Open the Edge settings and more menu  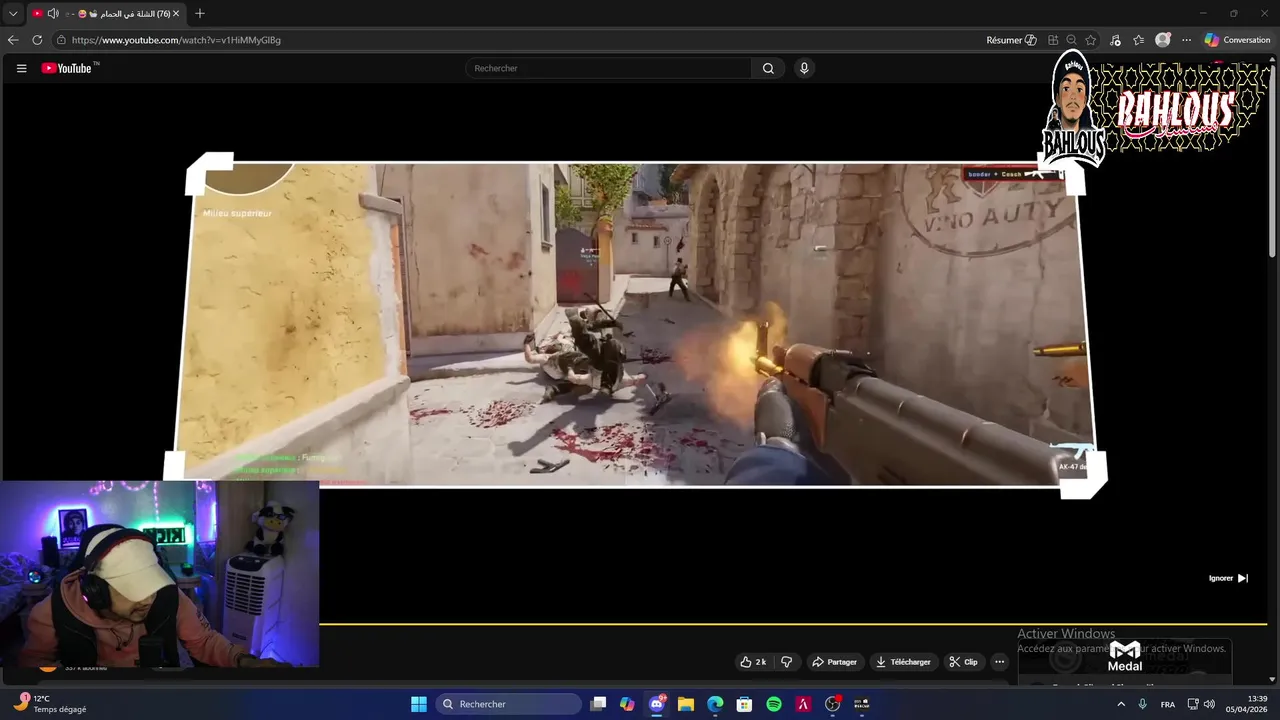coord(1187,40)
